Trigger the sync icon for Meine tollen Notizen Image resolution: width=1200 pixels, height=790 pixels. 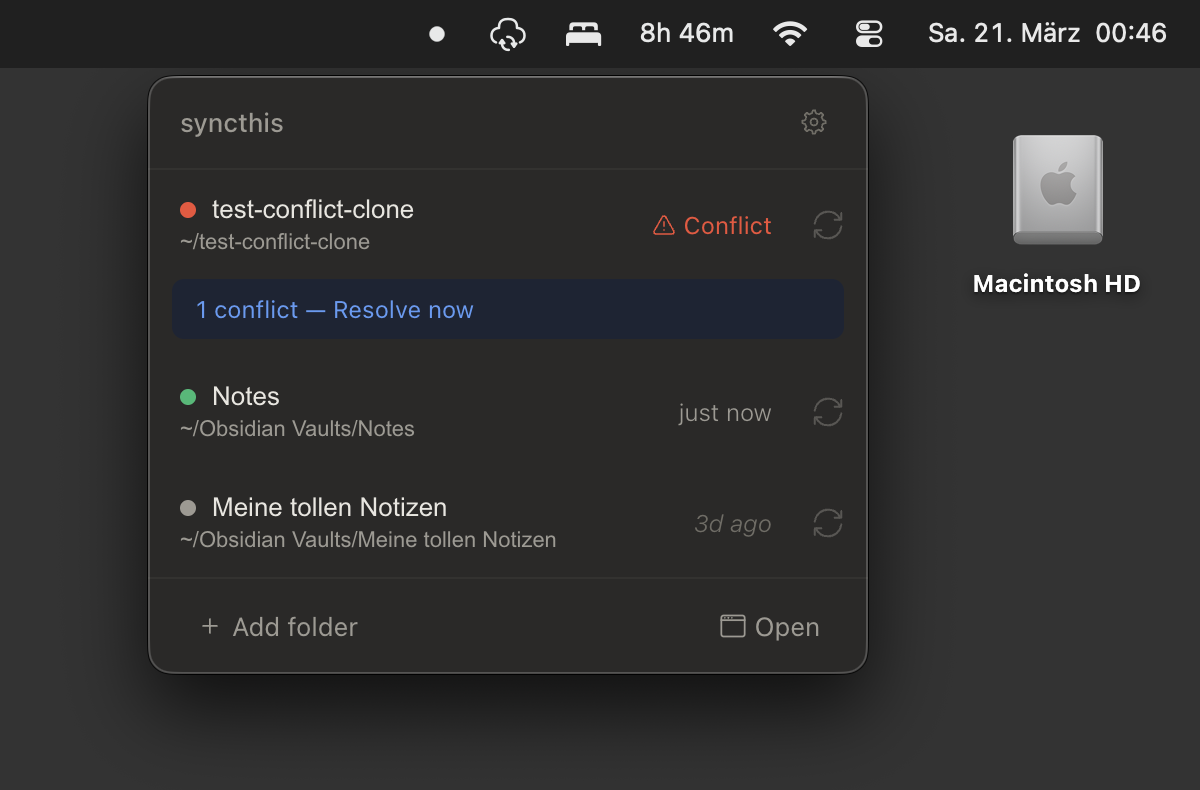coord(827,523)
